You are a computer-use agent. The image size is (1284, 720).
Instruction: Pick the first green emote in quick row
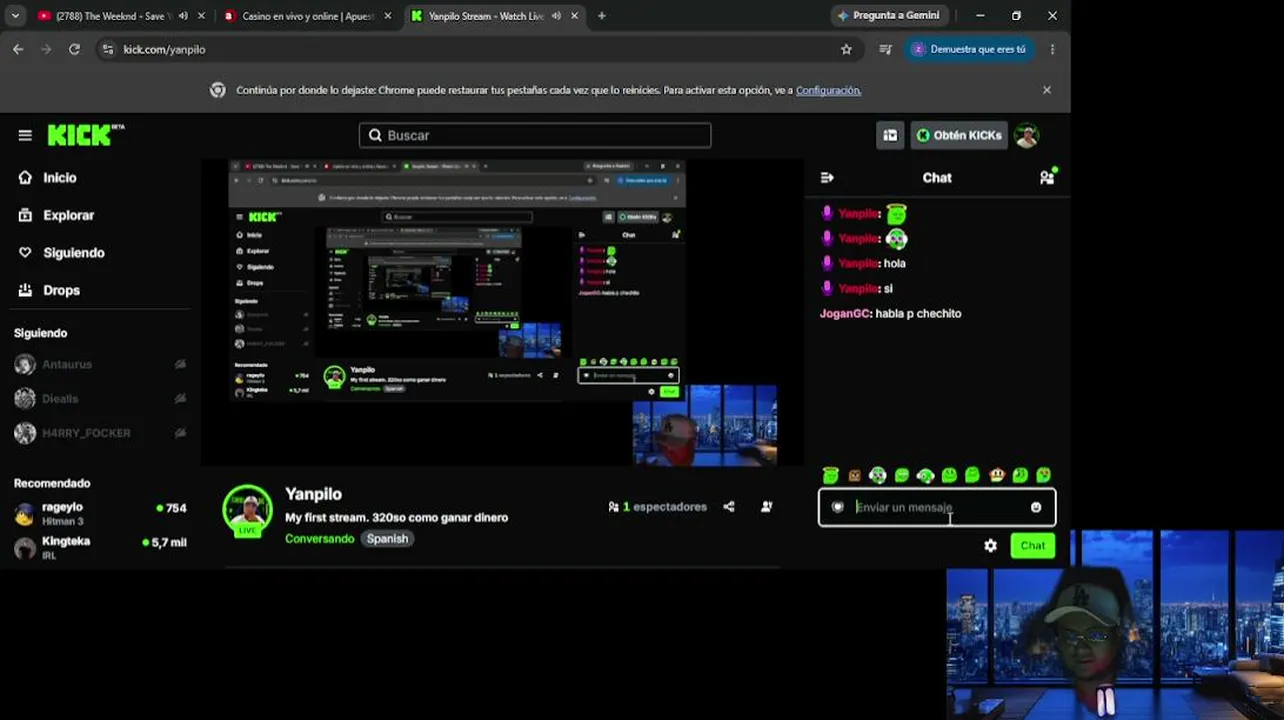(830, 475)
